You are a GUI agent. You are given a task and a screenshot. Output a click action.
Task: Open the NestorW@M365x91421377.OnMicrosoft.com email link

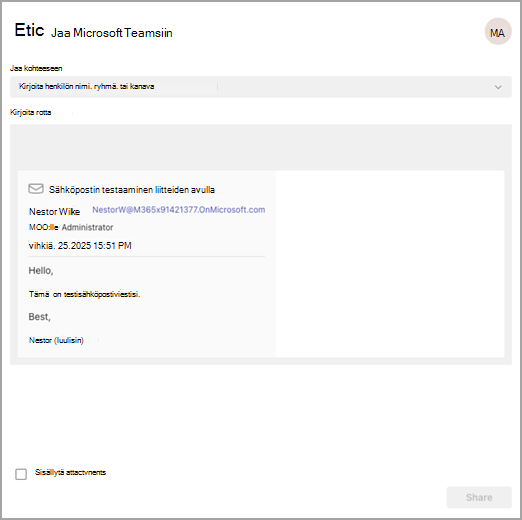pyautogui.click(x=179, y=210)
